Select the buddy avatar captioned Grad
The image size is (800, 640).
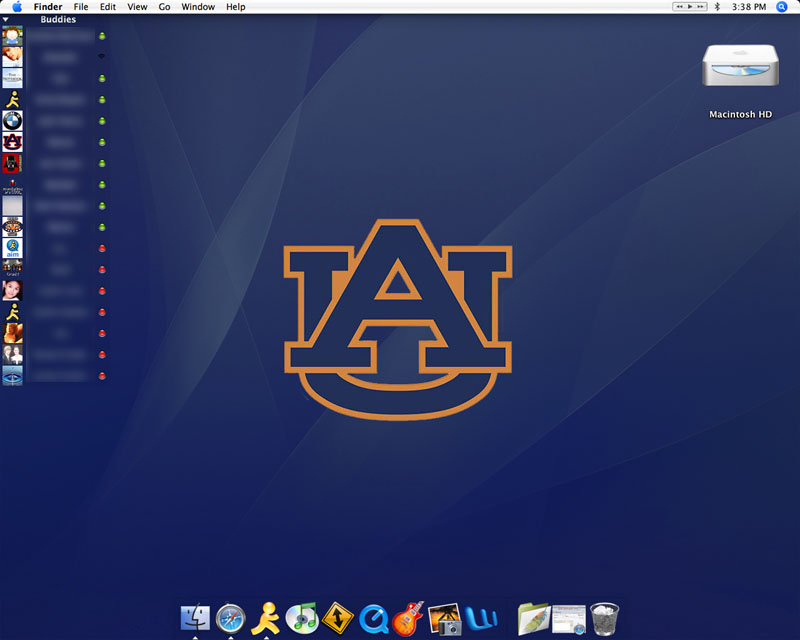click(12, 269)
